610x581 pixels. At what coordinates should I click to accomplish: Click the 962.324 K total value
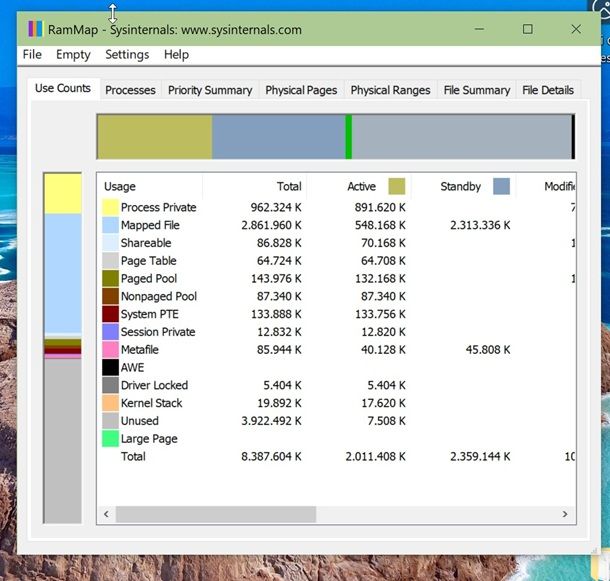pyautogui.click(x=276, y=207)
